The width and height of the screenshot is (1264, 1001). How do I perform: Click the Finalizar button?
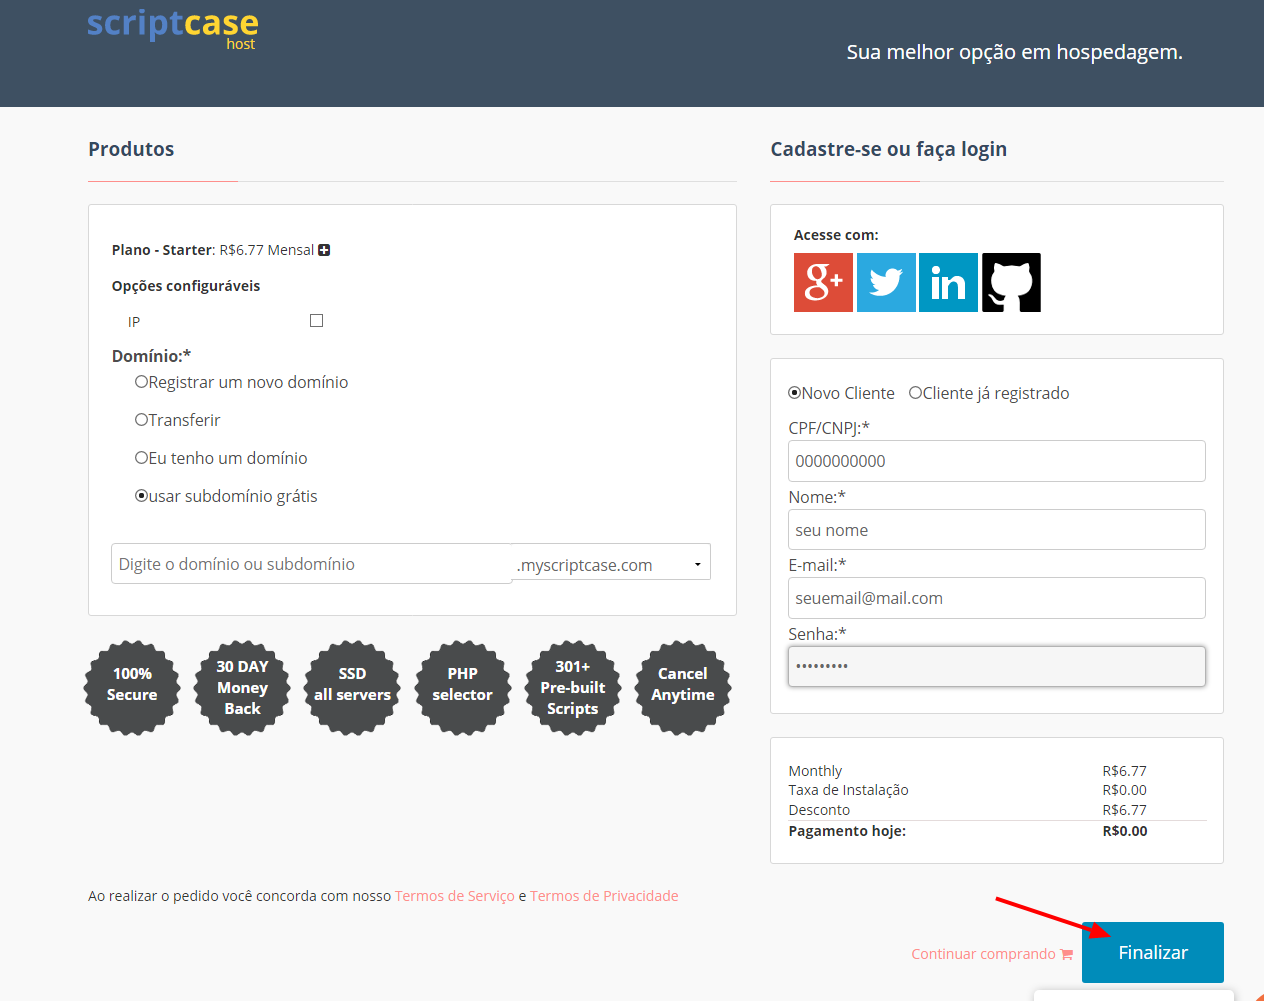(x=1153, y=953)
